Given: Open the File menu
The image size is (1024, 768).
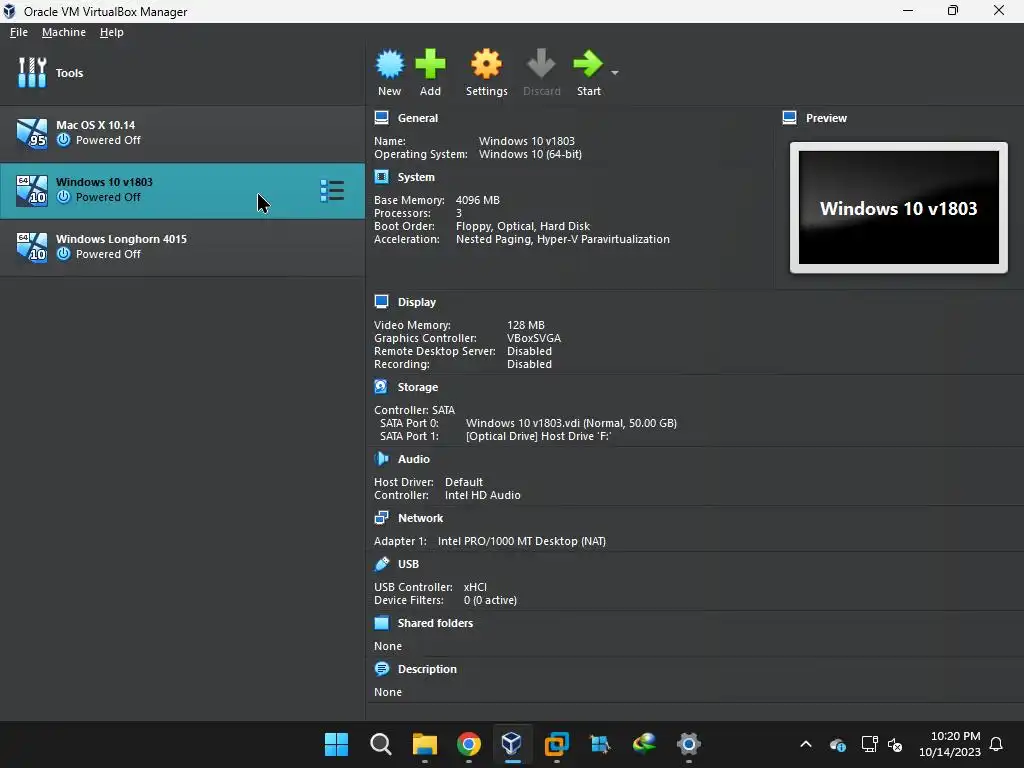Looking at the screenshot, I should tap(19, 32).
